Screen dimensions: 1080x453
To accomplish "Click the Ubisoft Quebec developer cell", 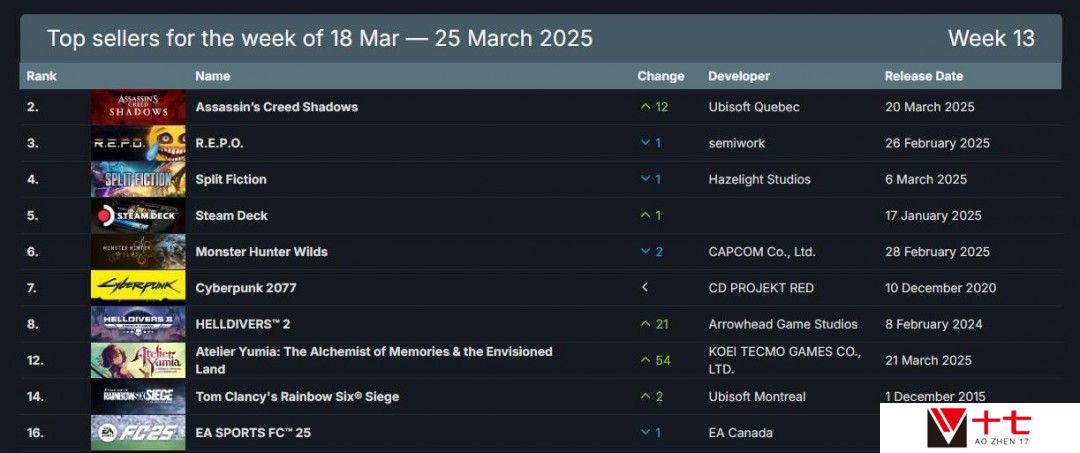I will pyautogui.click(x=754, y=107).
